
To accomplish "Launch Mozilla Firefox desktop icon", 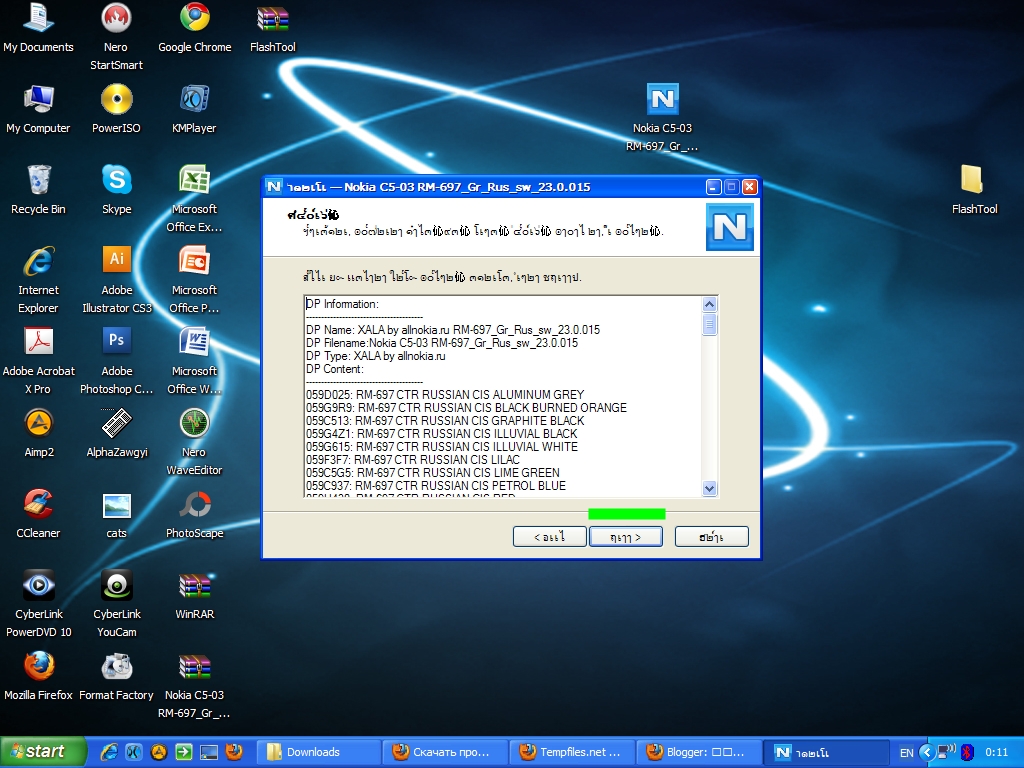I will [39, 676].
